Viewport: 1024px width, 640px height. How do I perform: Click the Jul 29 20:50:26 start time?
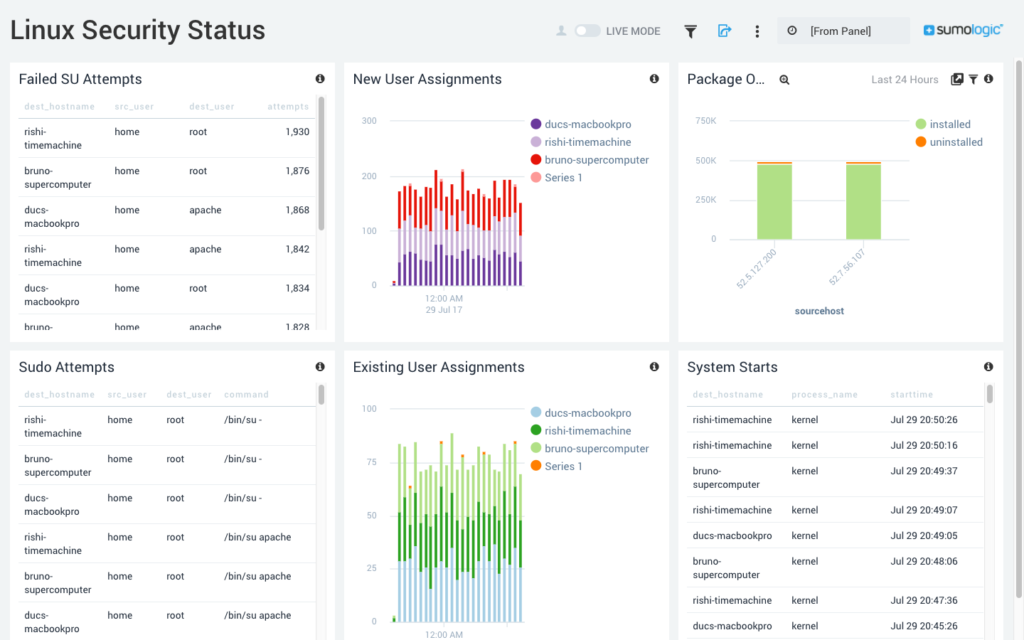pos(923,420)
